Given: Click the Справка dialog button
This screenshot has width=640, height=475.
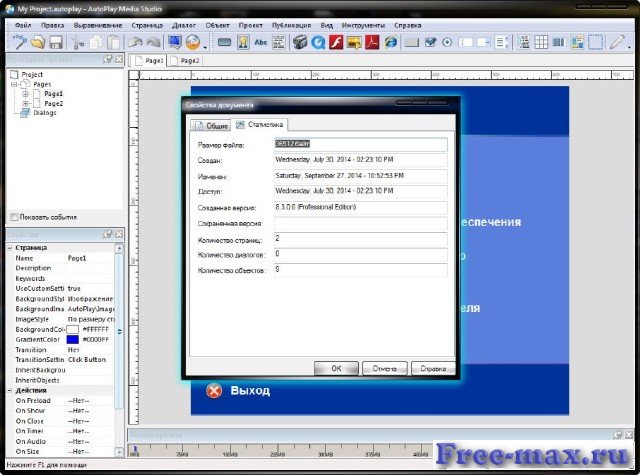Looking at the screenshot, I should [433, 368].
